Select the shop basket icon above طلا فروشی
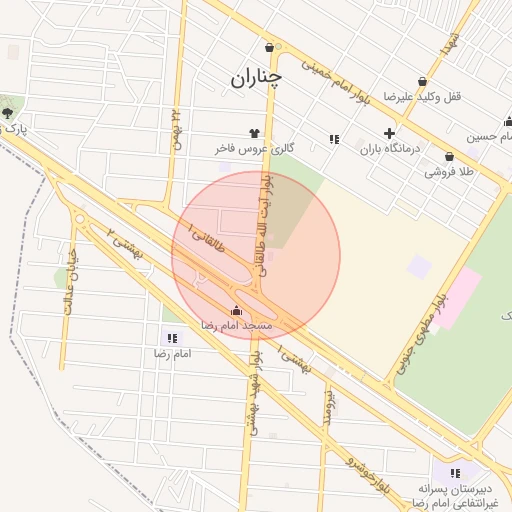Image resolution: width=512 pixels, height=512 pixels. [x=449, y=156]
